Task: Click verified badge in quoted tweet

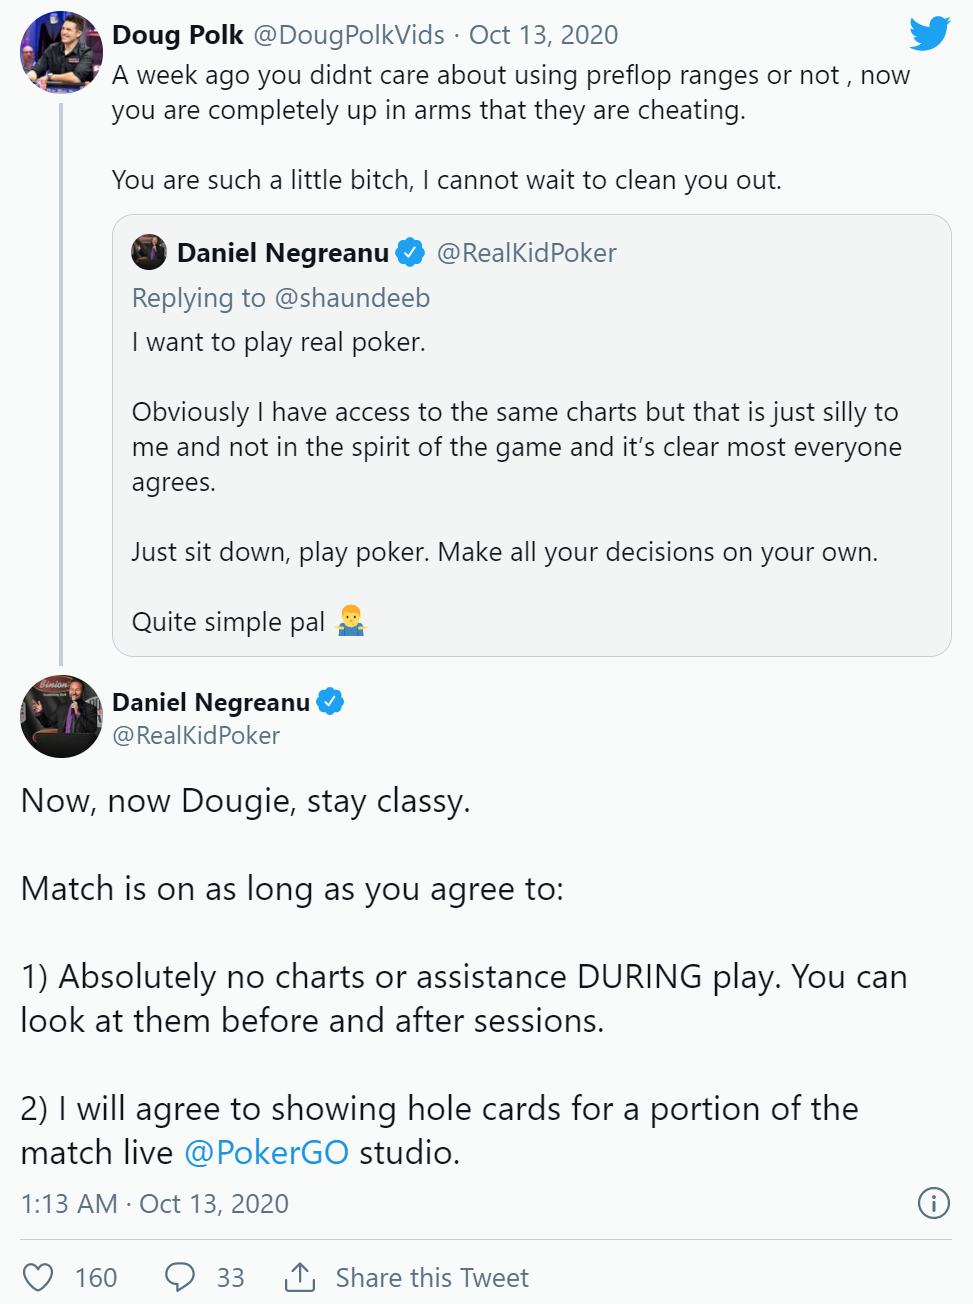Action: point(410,253)
